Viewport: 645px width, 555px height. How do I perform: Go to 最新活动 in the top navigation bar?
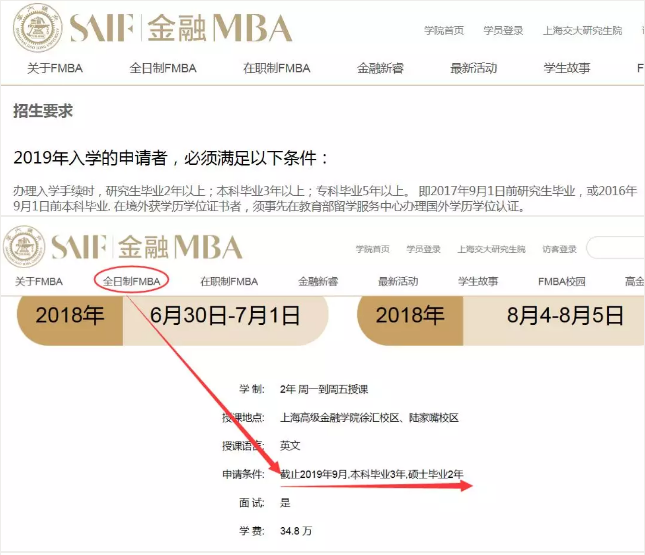[474, 68]
